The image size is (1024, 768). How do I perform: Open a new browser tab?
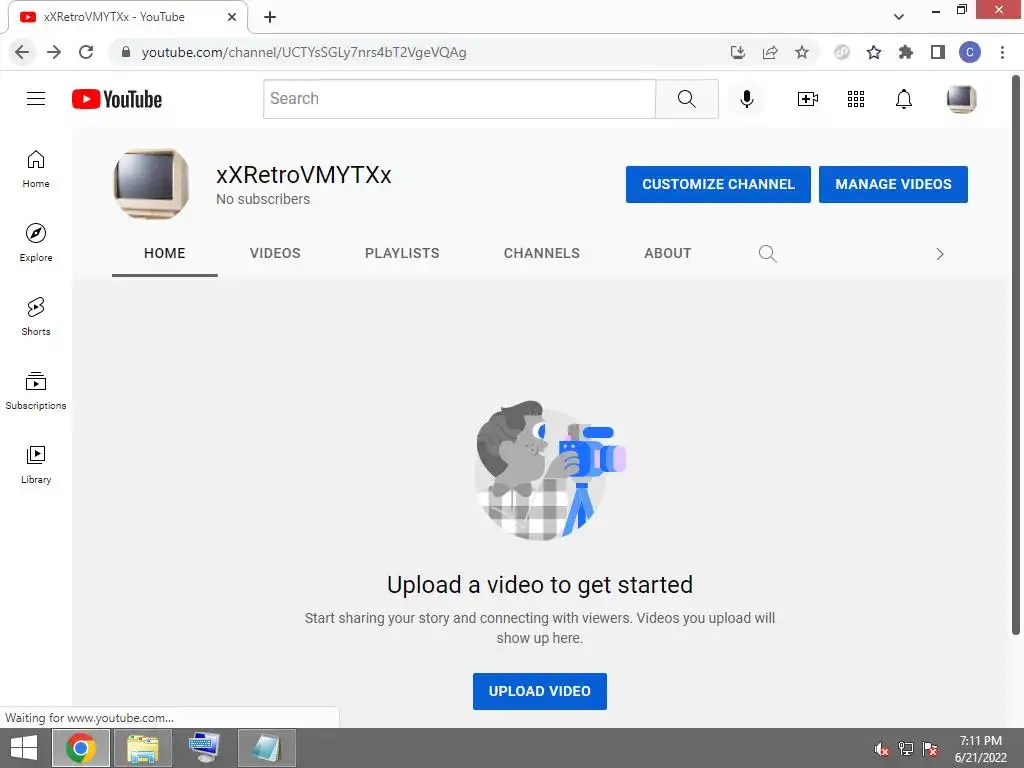(270, 17)
